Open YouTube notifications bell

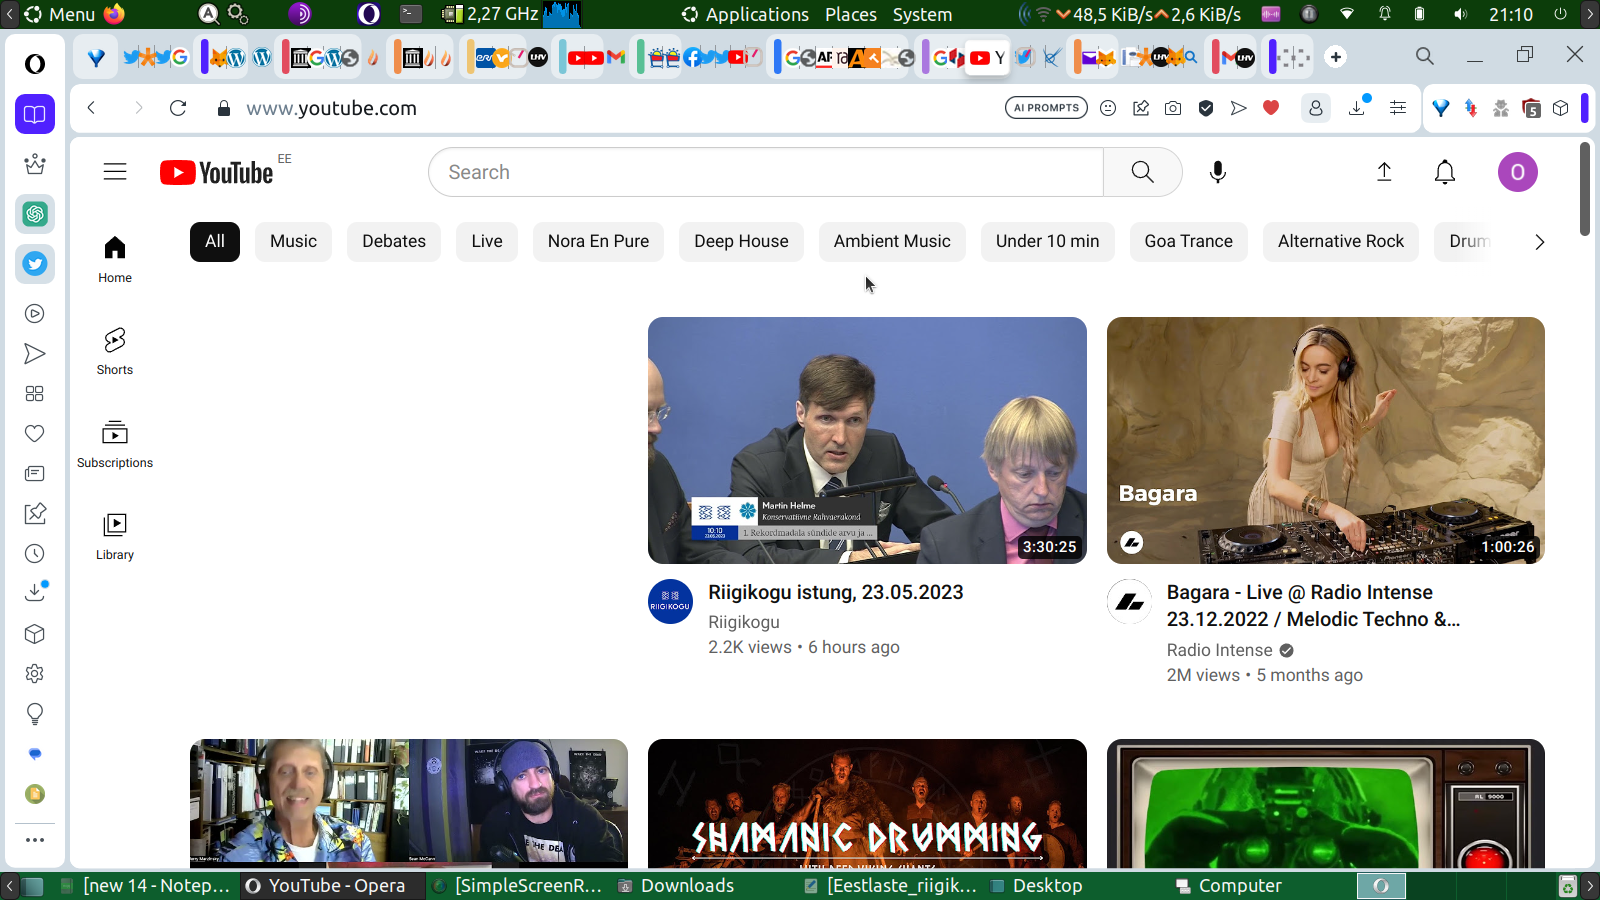click(x=1444, y=172)
